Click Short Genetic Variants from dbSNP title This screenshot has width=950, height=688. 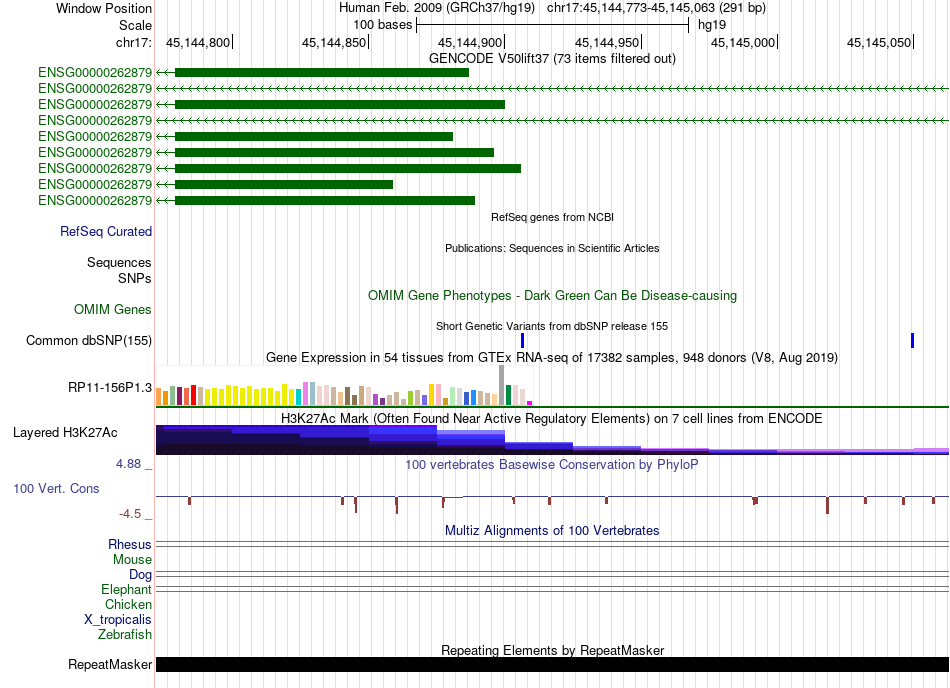[552, 326]
